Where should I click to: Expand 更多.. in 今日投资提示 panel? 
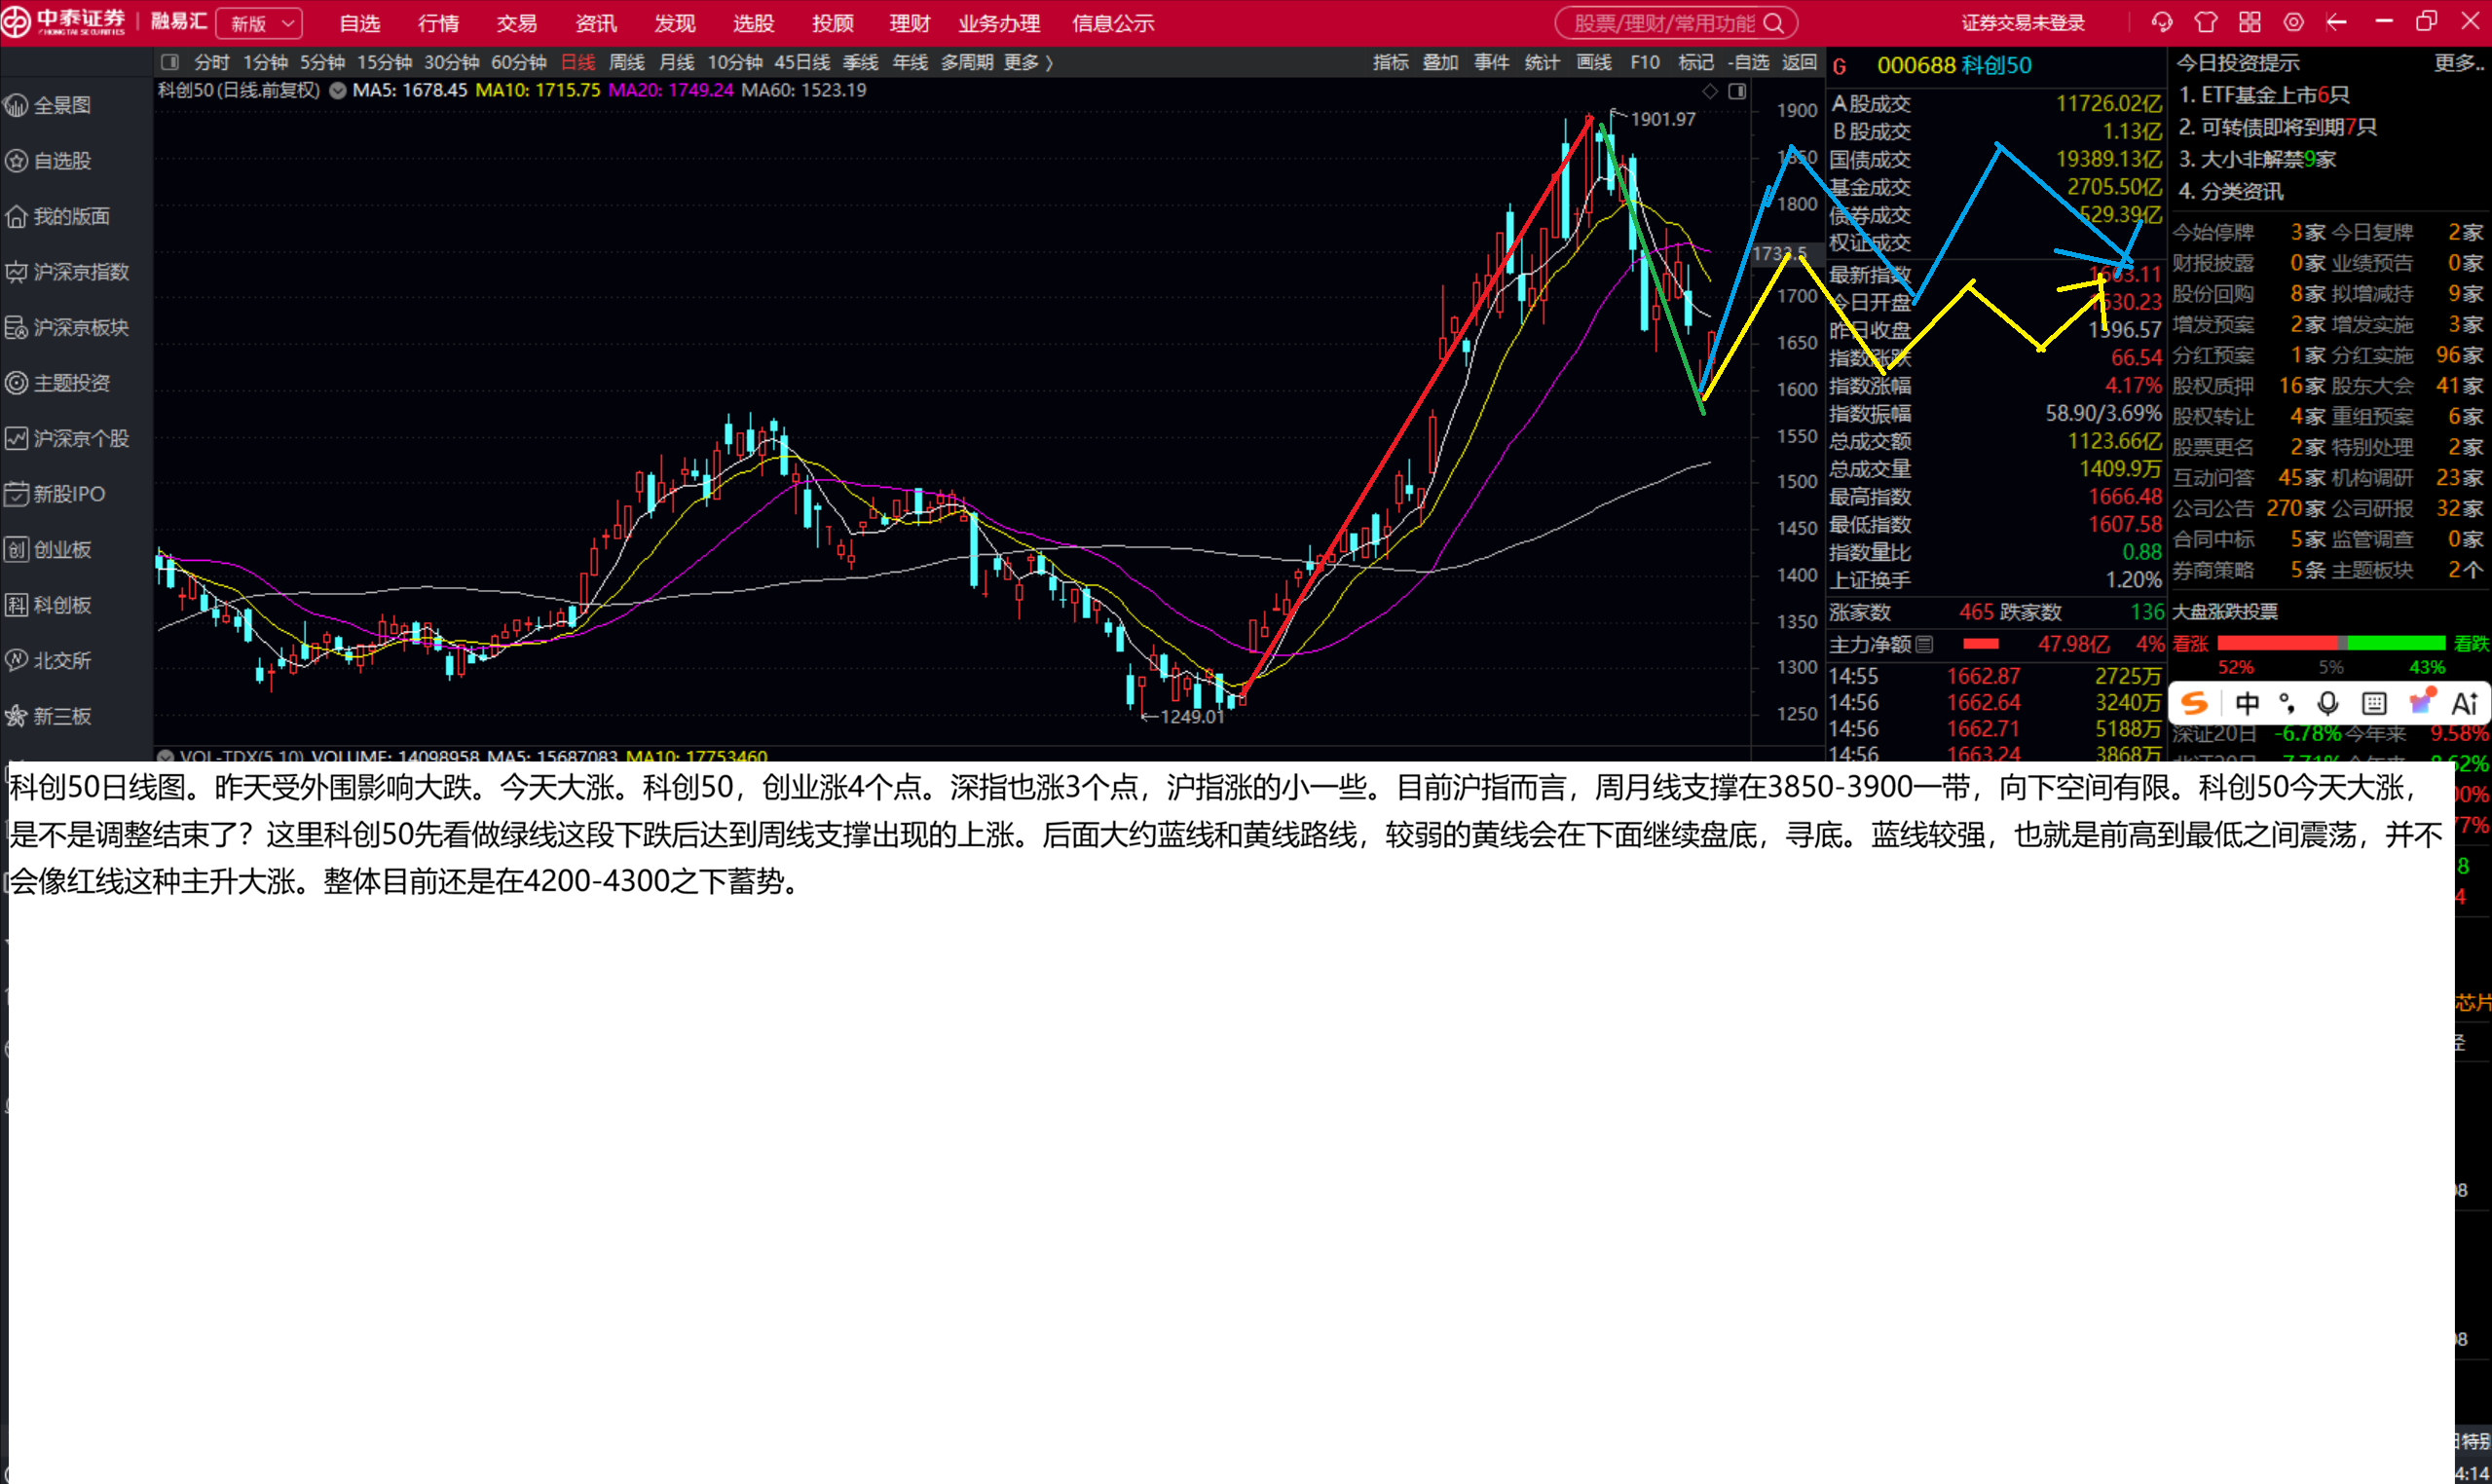coord(2458,63)
